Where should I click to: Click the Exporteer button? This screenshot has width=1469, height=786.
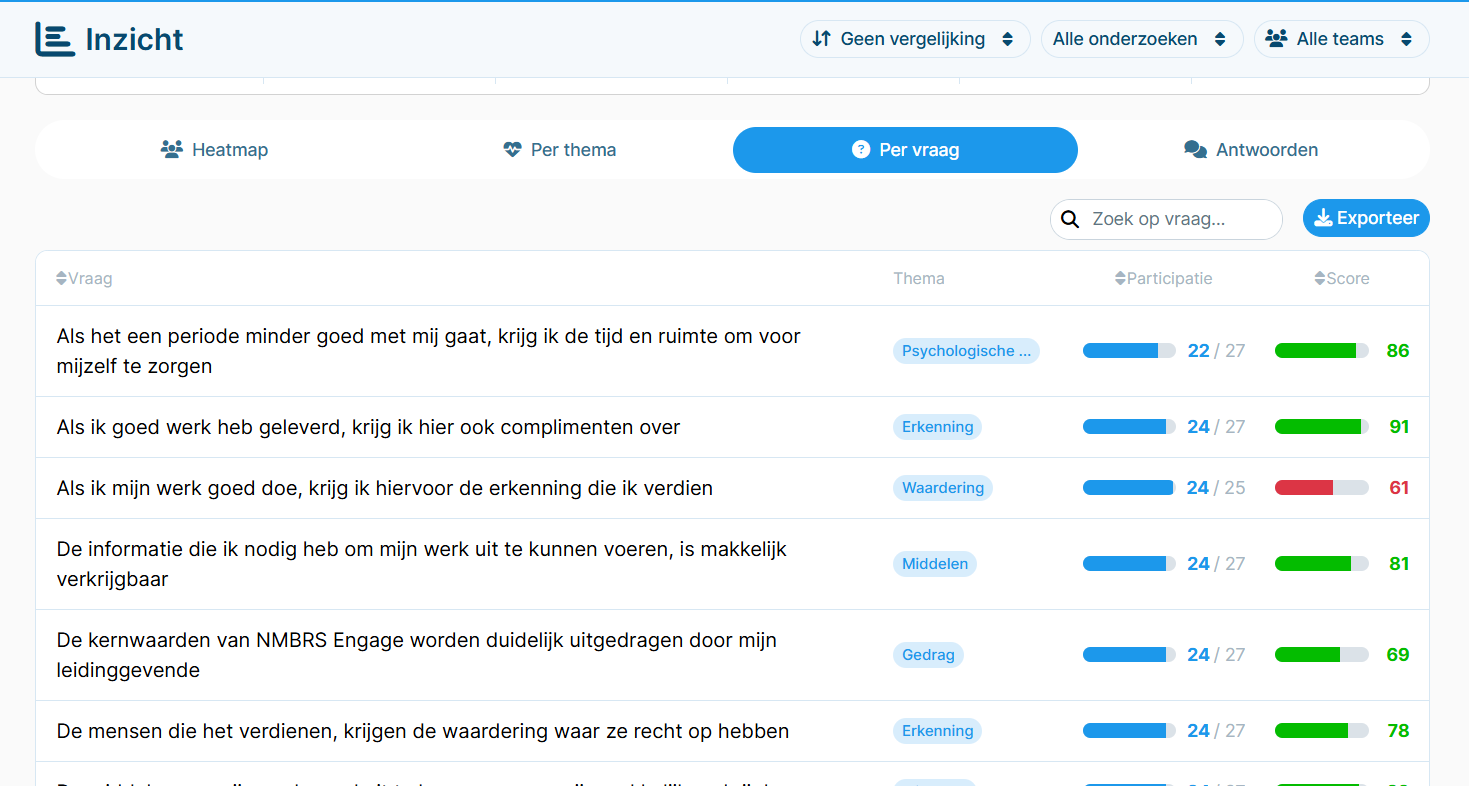[x=1366, y=218]
